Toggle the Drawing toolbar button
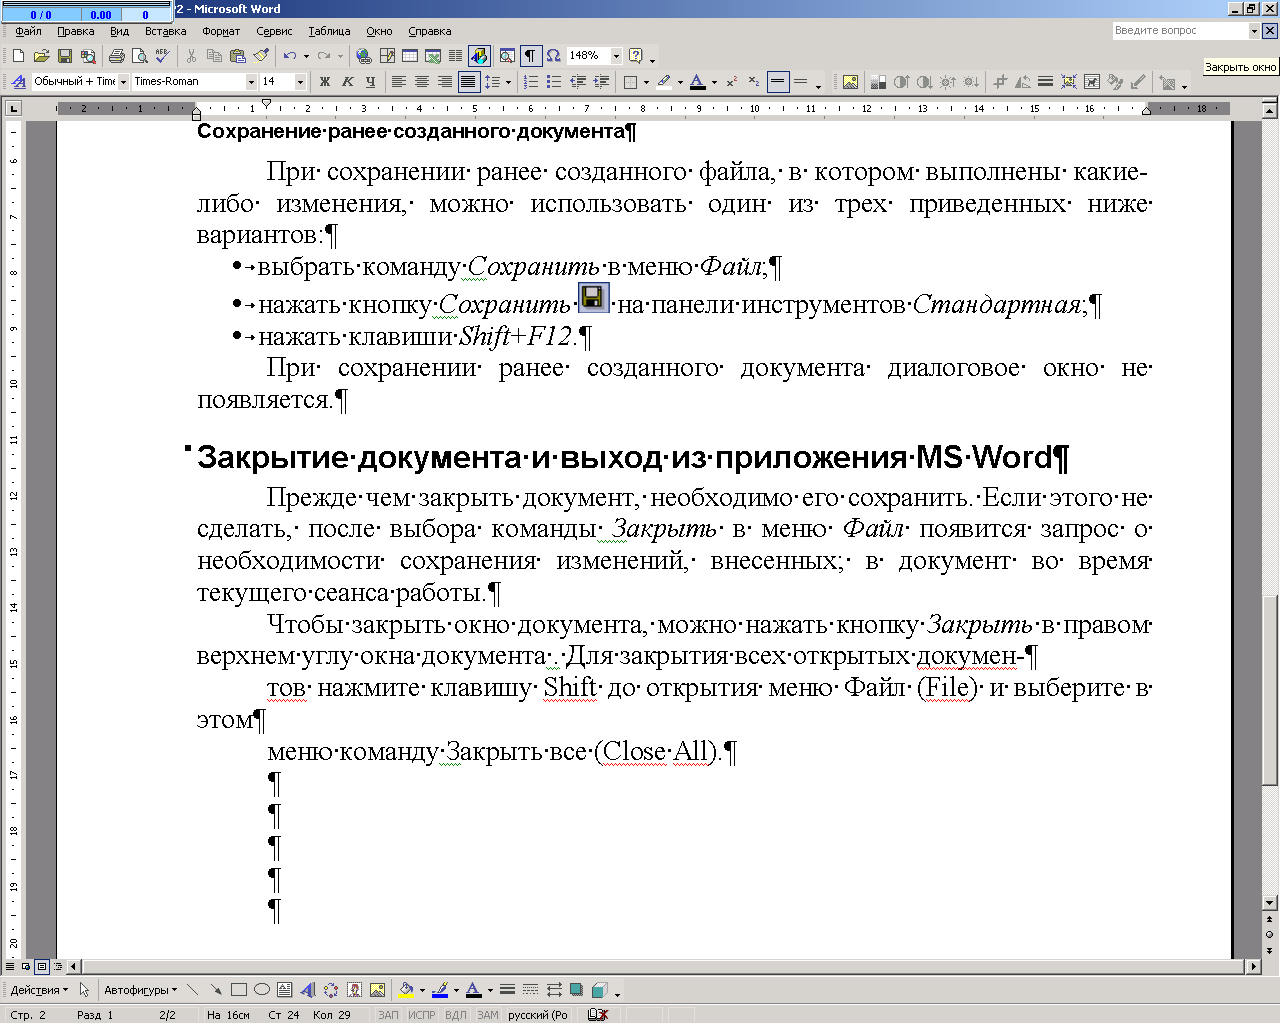The width and height of the screenshot is (1280, 1024). click(x=479, y=56)
